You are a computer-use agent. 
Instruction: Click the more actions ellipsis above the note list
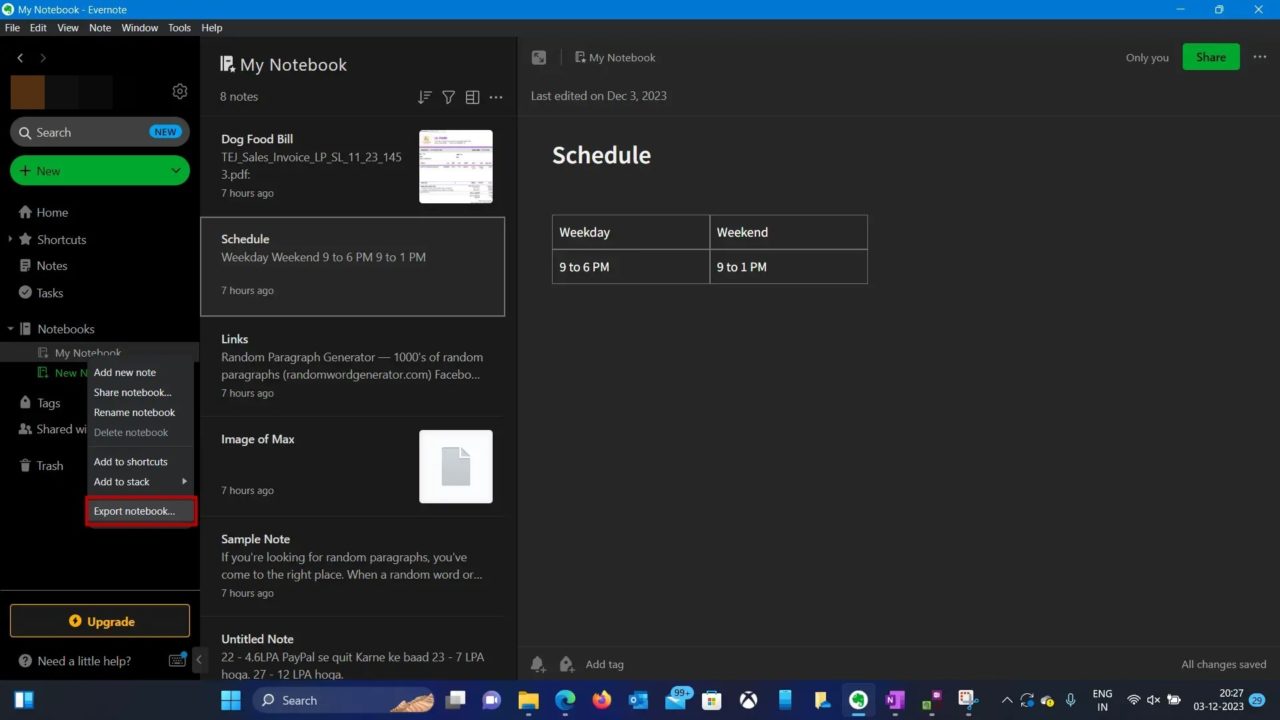coord(496,97)
